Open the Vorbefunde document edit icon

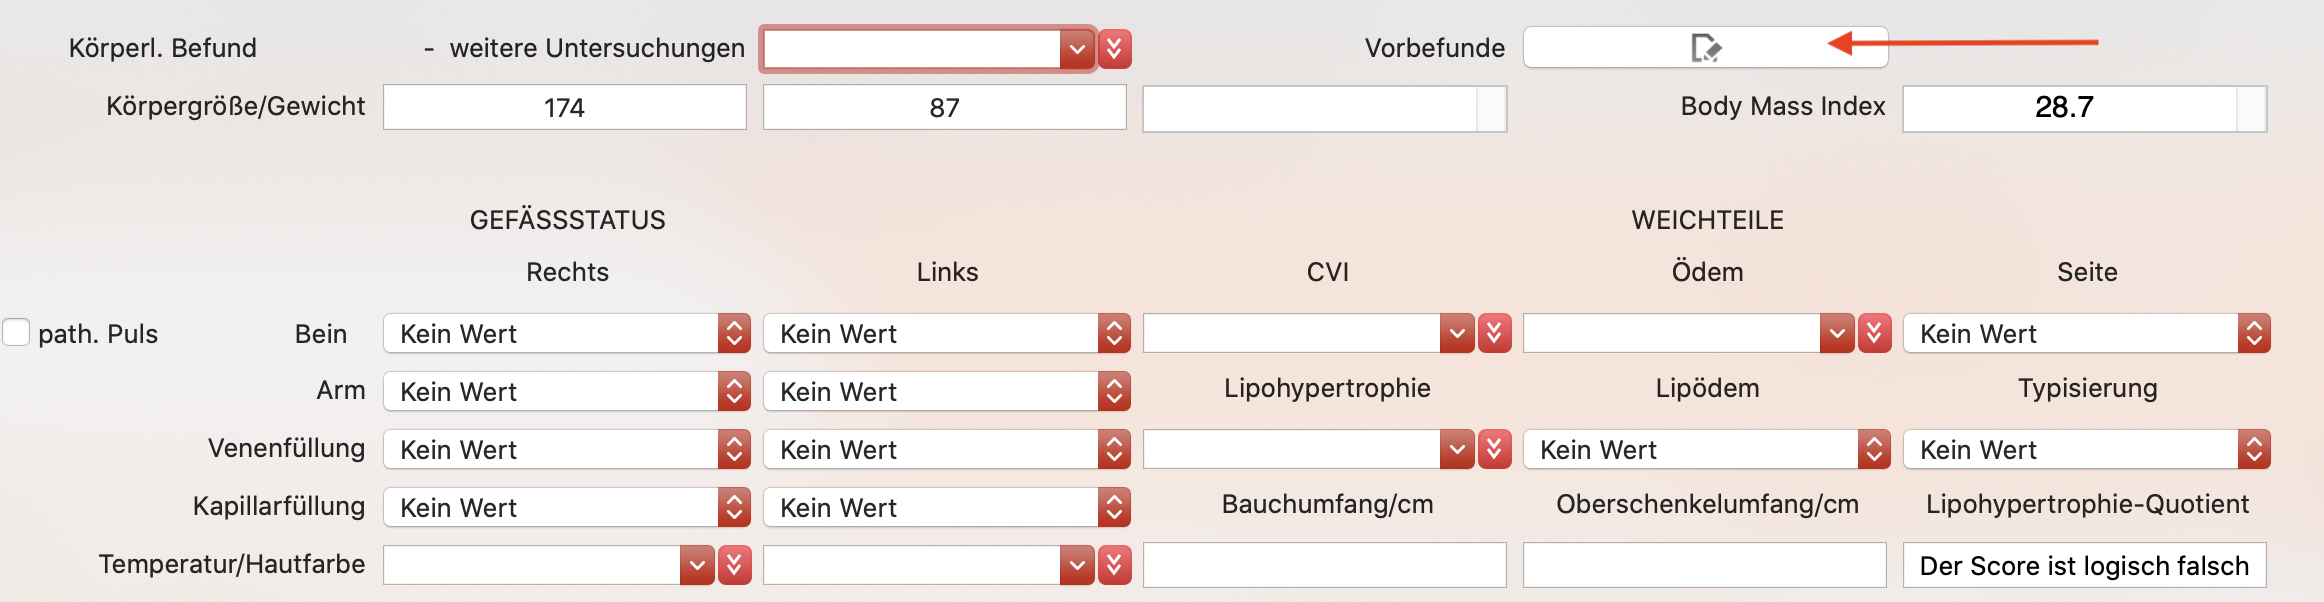[x=1705, y=48]
